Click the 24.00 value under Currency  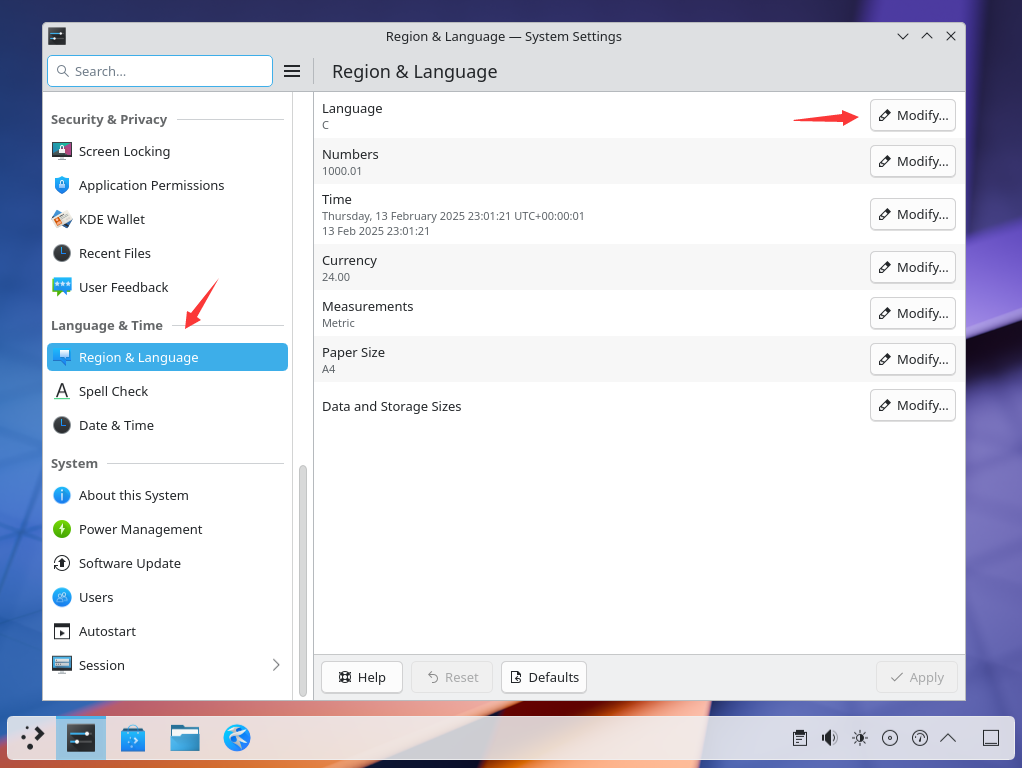[336, 277]
